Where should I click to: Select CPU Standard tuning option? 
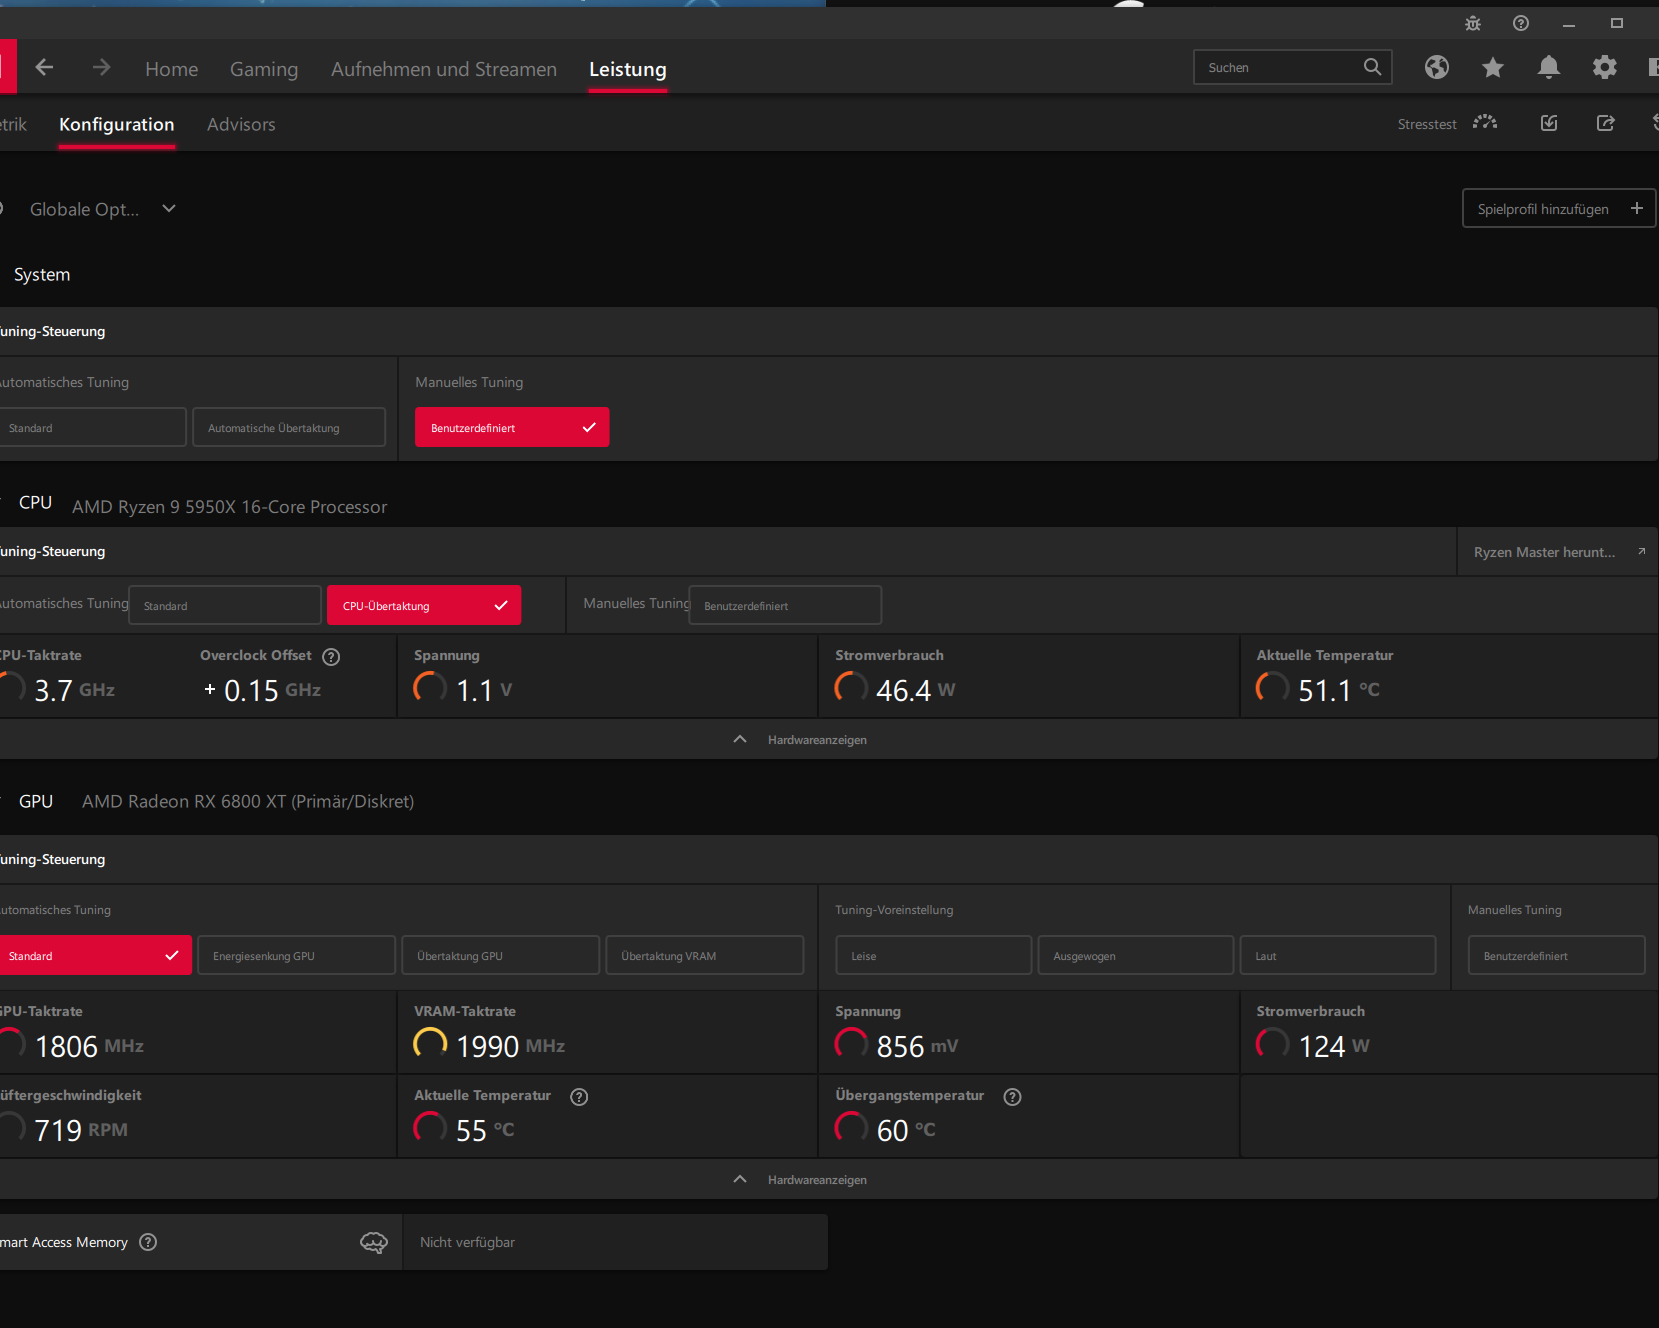pyautogui.click(x=225, y=605)
